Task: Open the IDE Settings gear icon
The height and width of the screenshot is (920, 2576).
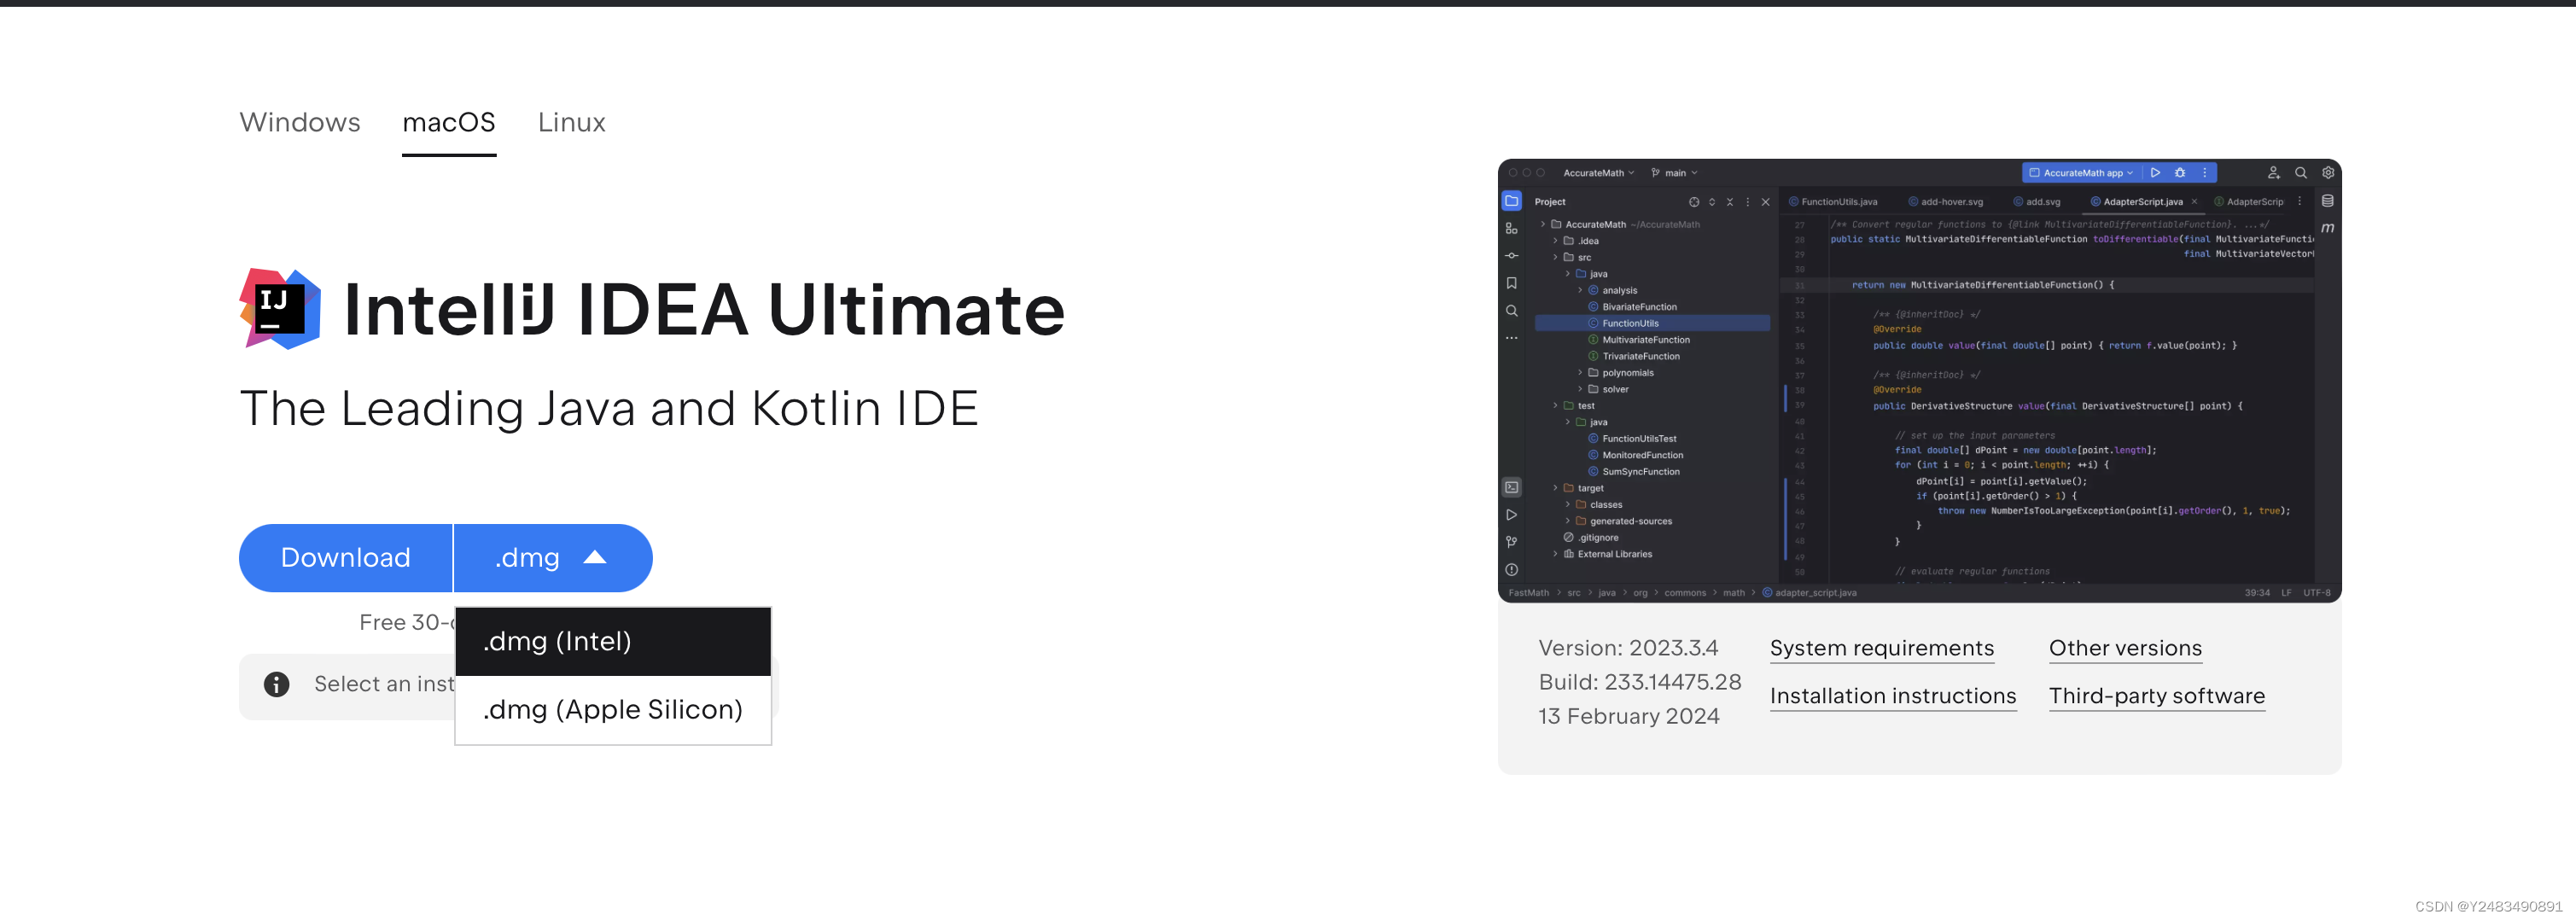Action: click(2328, 172)
